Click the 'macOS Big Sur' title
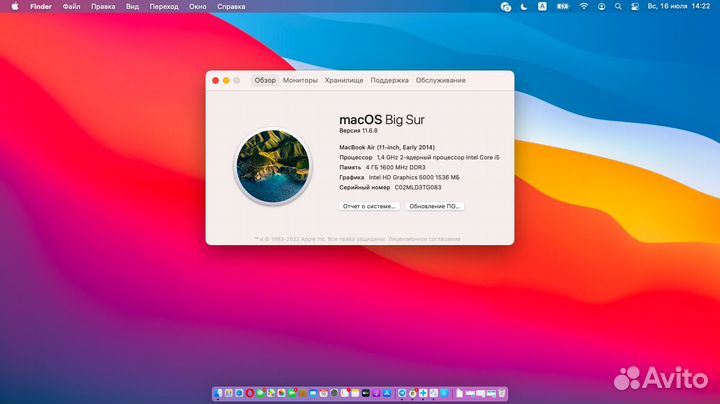Screen dimensions: 720x404 [x=382, y=120]
